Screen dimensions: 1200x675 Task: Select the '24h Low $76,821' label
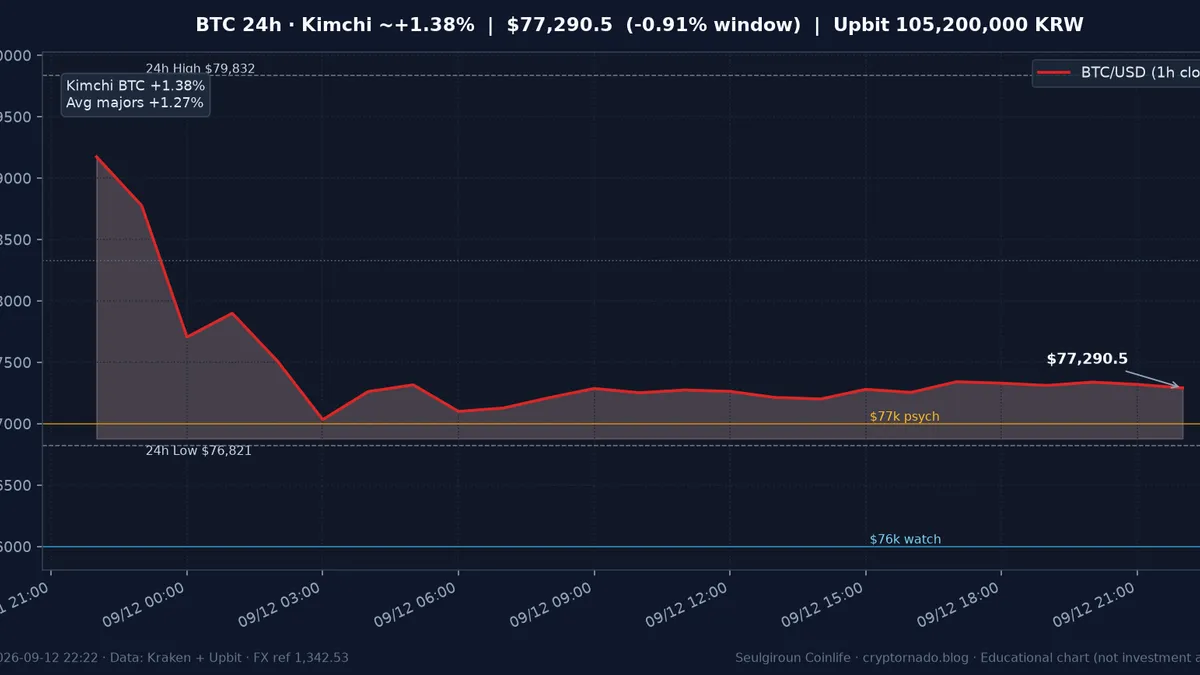199,451
